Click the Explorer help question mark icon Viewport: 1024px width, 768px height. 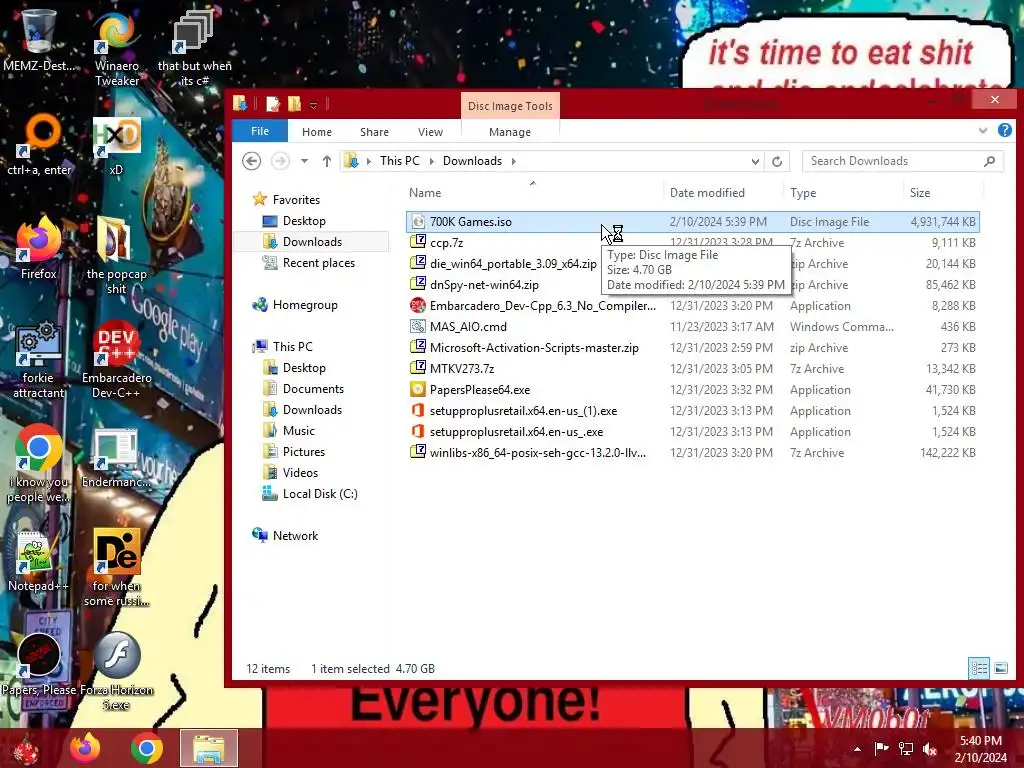click(x=1004, y=131)
